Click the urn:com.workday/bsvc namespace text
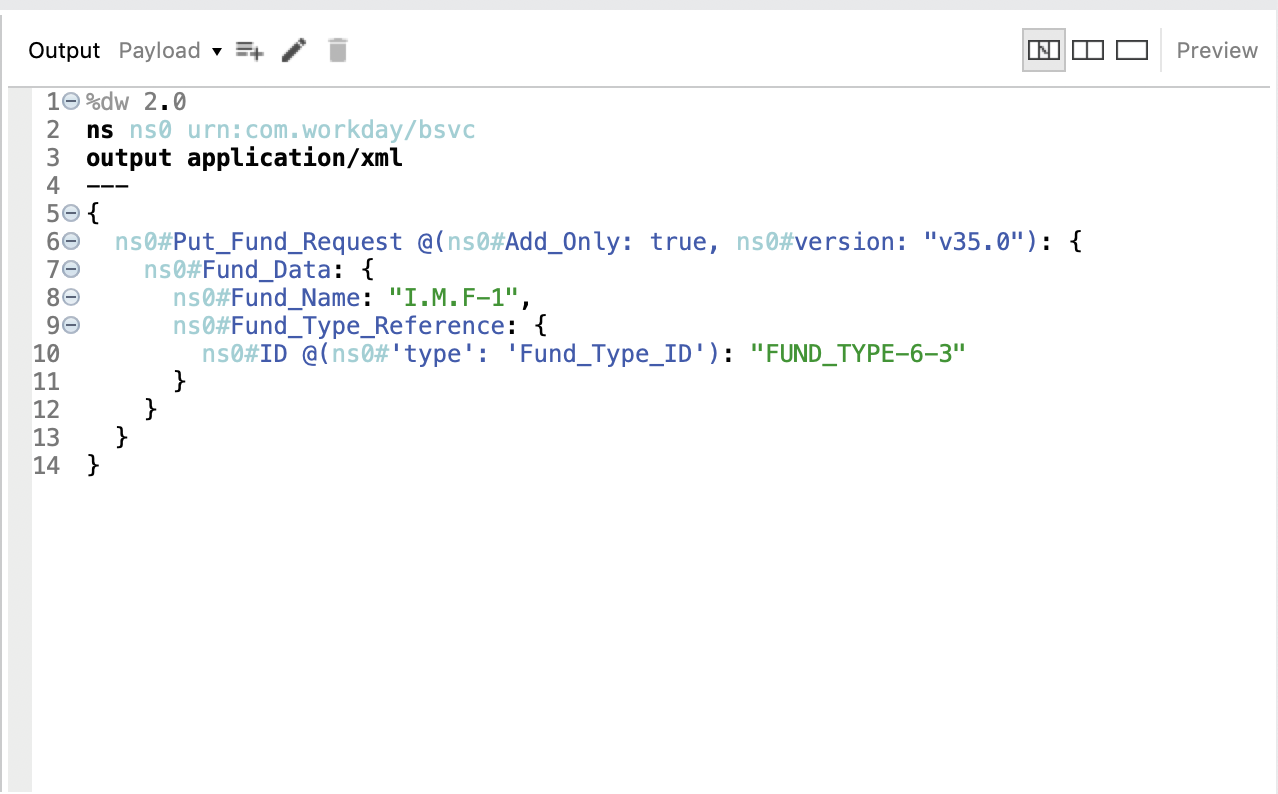The height and width of the screenshot is (794, 1278). [x=330, y=129]
